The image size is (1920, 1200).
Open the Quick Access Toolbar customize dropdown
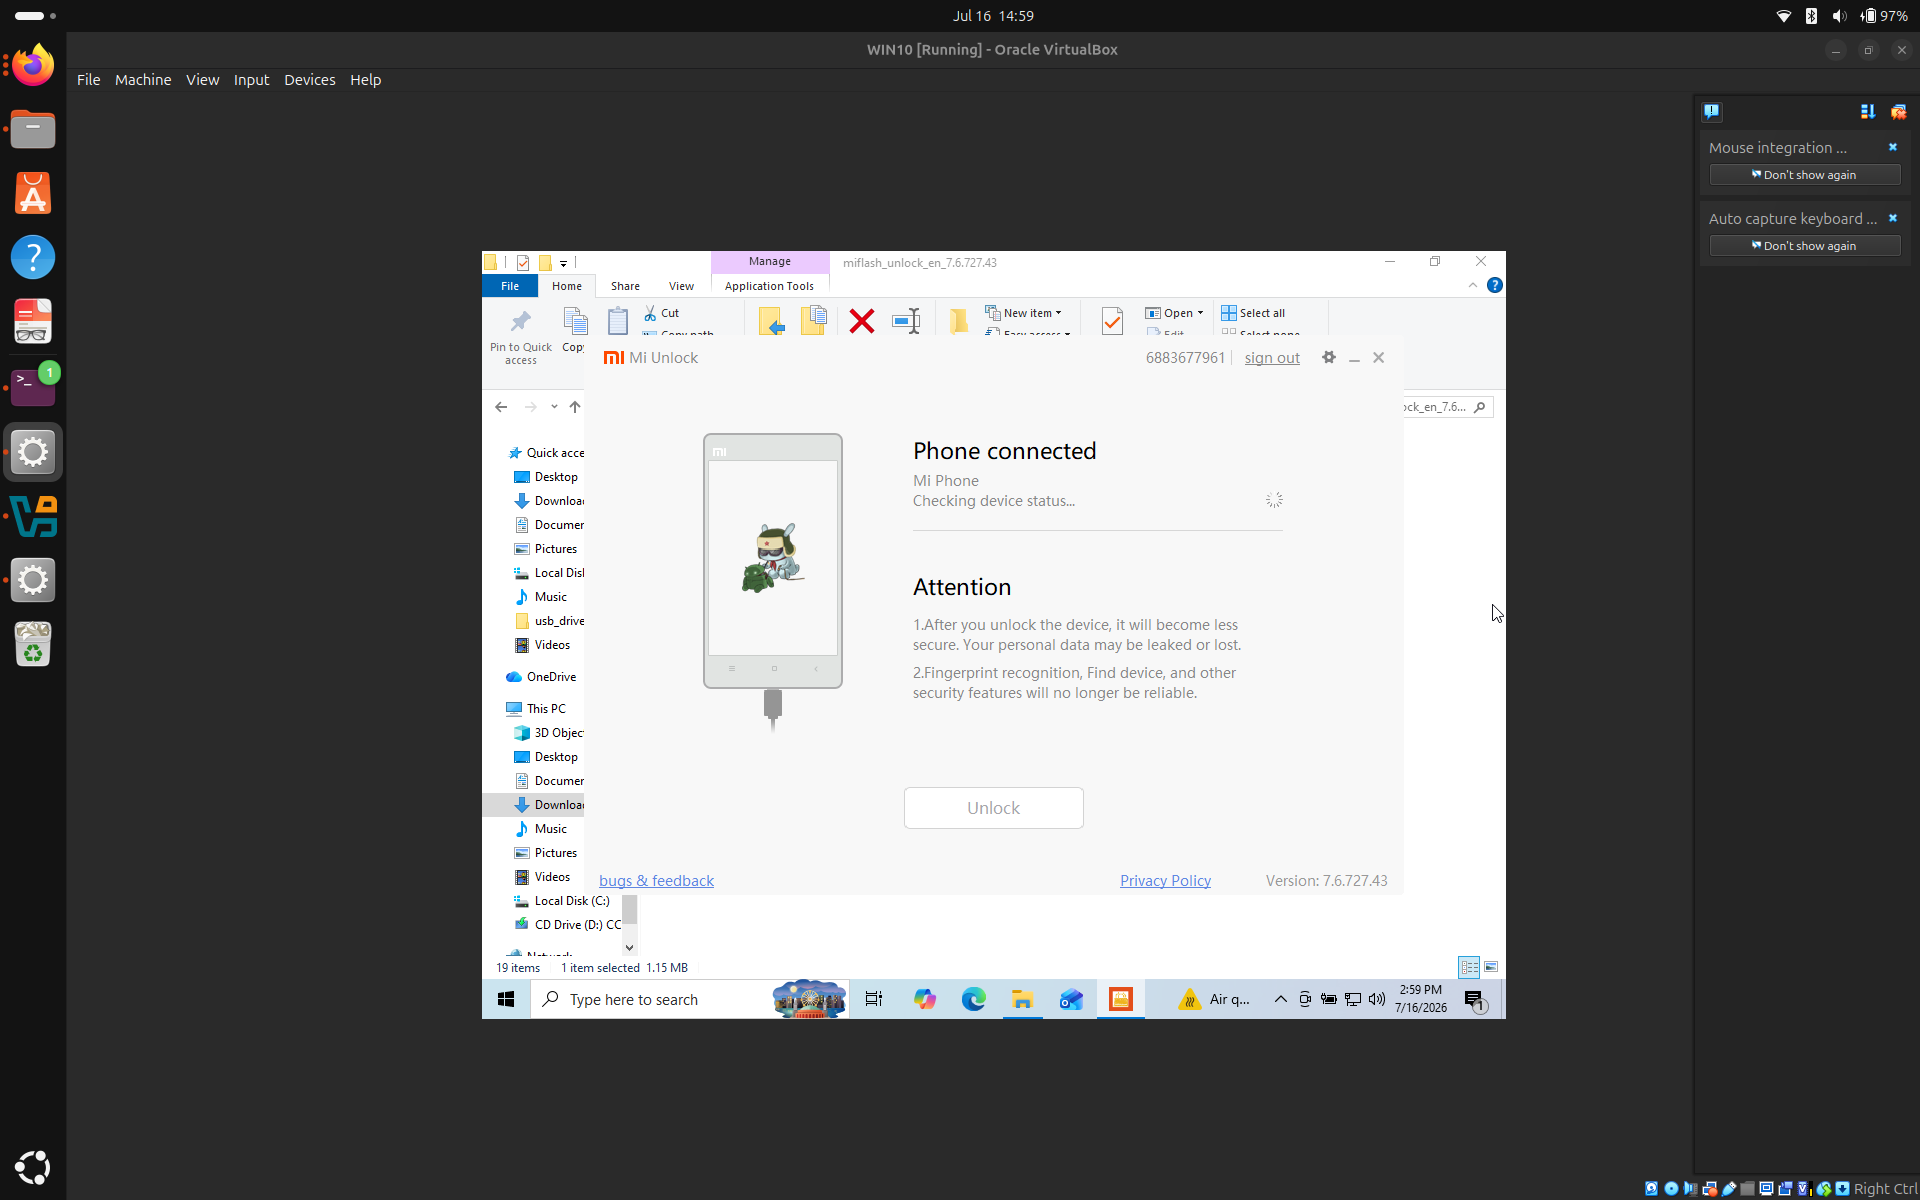(x=564, y=263)
